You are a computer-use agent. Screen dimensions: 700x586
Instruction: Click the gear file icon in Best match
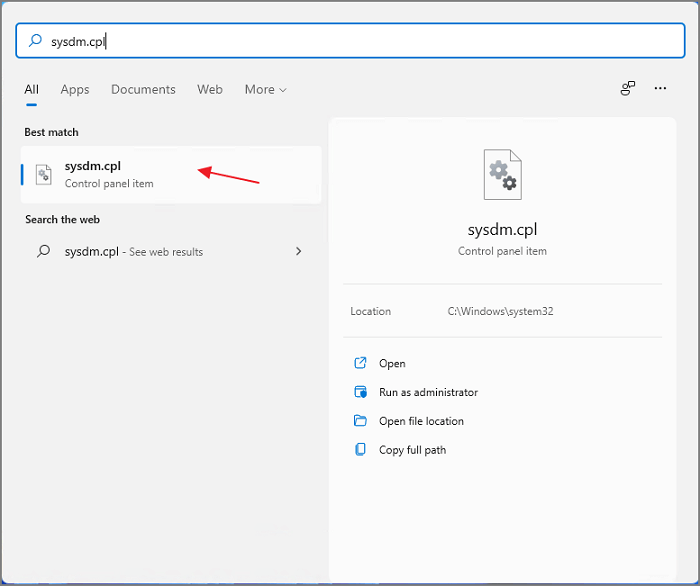coord(44,175)
